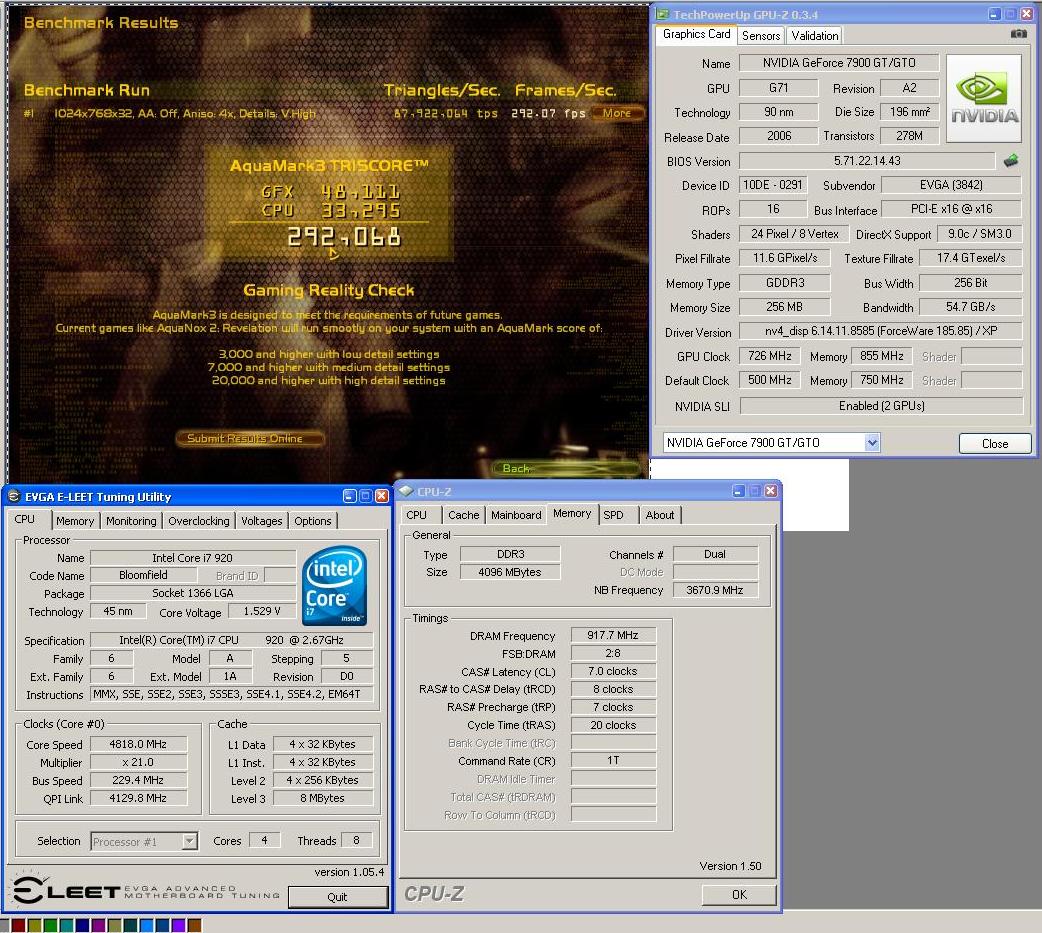Click the Bandwidth value 54.7 GB/s
Viewport: 1042px width, 933px height.
tap(970, 307)
